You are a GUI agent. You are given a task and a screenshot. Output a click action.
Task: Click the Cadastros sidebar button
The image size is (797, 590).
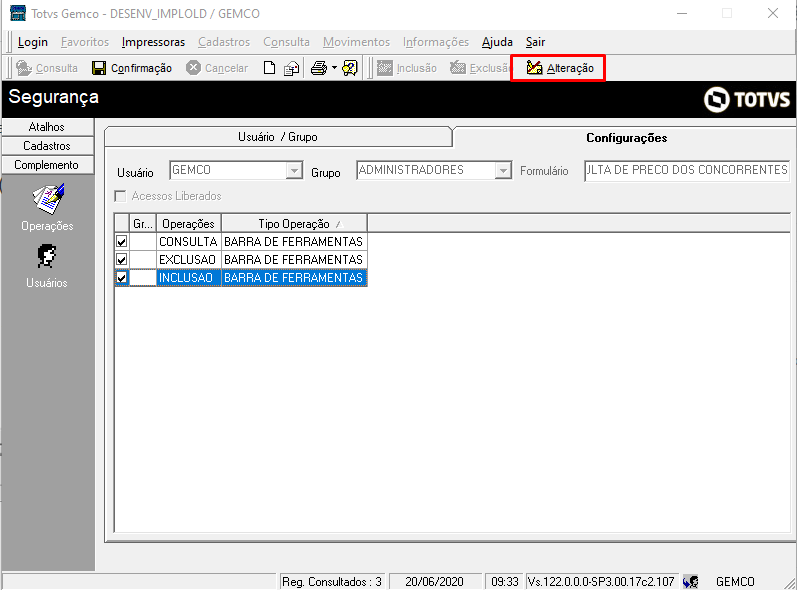pyautogui.click(x=47, y=146)
